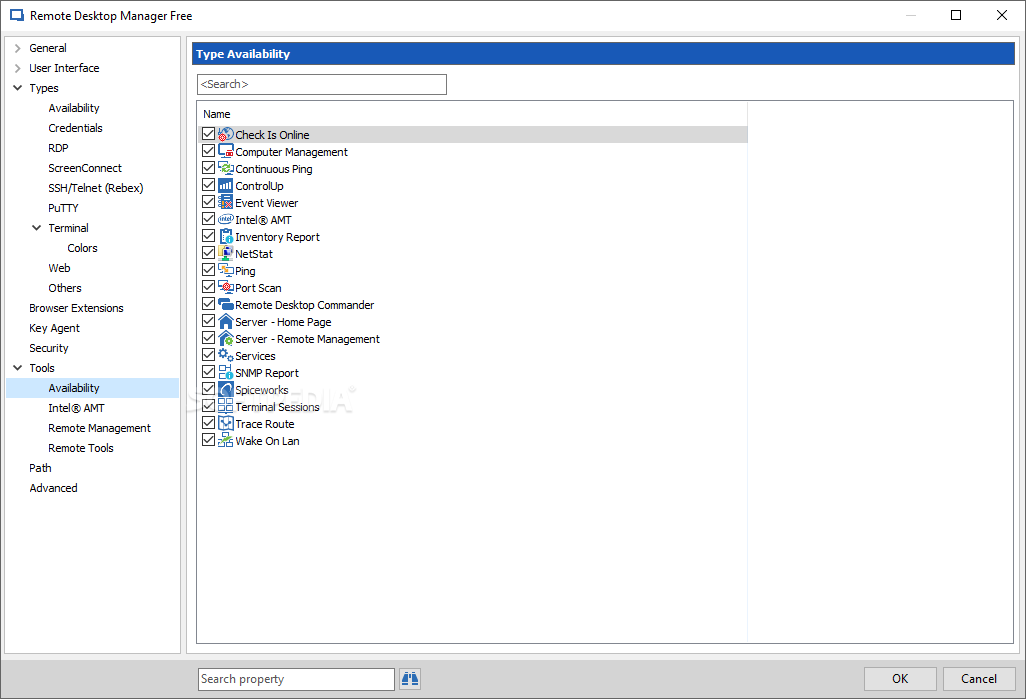Collapse the Tools tree node
Image resolution: width=1026 pixels, height=699 pixels.
click(18, 368)
